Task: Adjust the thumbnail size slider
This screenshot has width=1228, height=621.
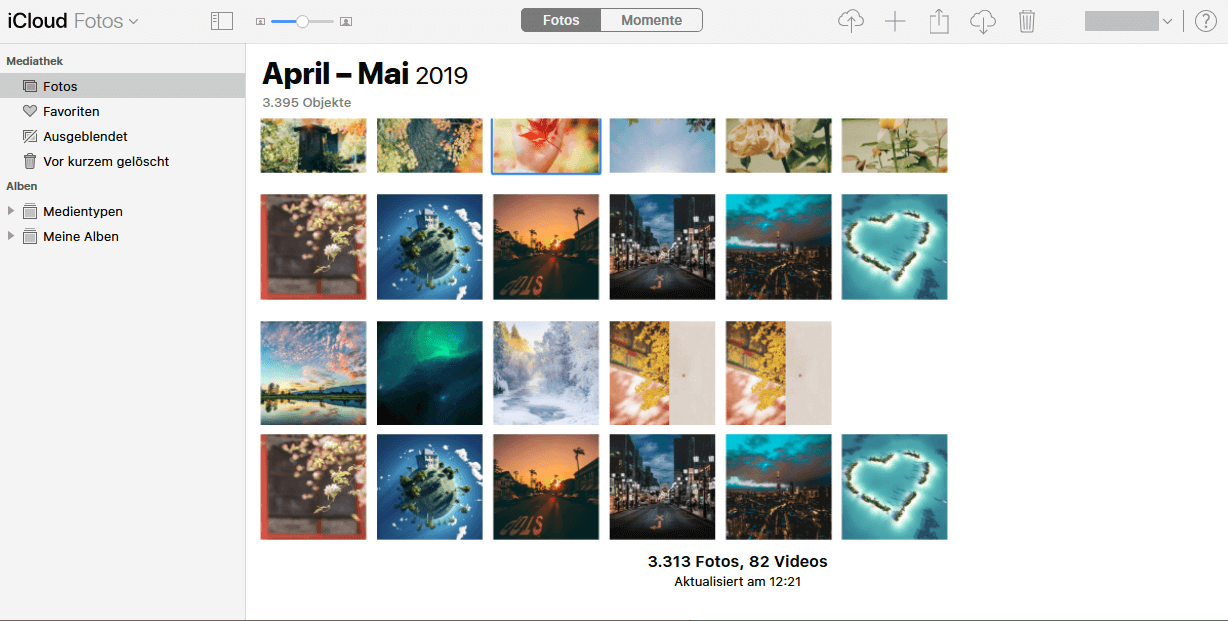Action: [302, 21]
